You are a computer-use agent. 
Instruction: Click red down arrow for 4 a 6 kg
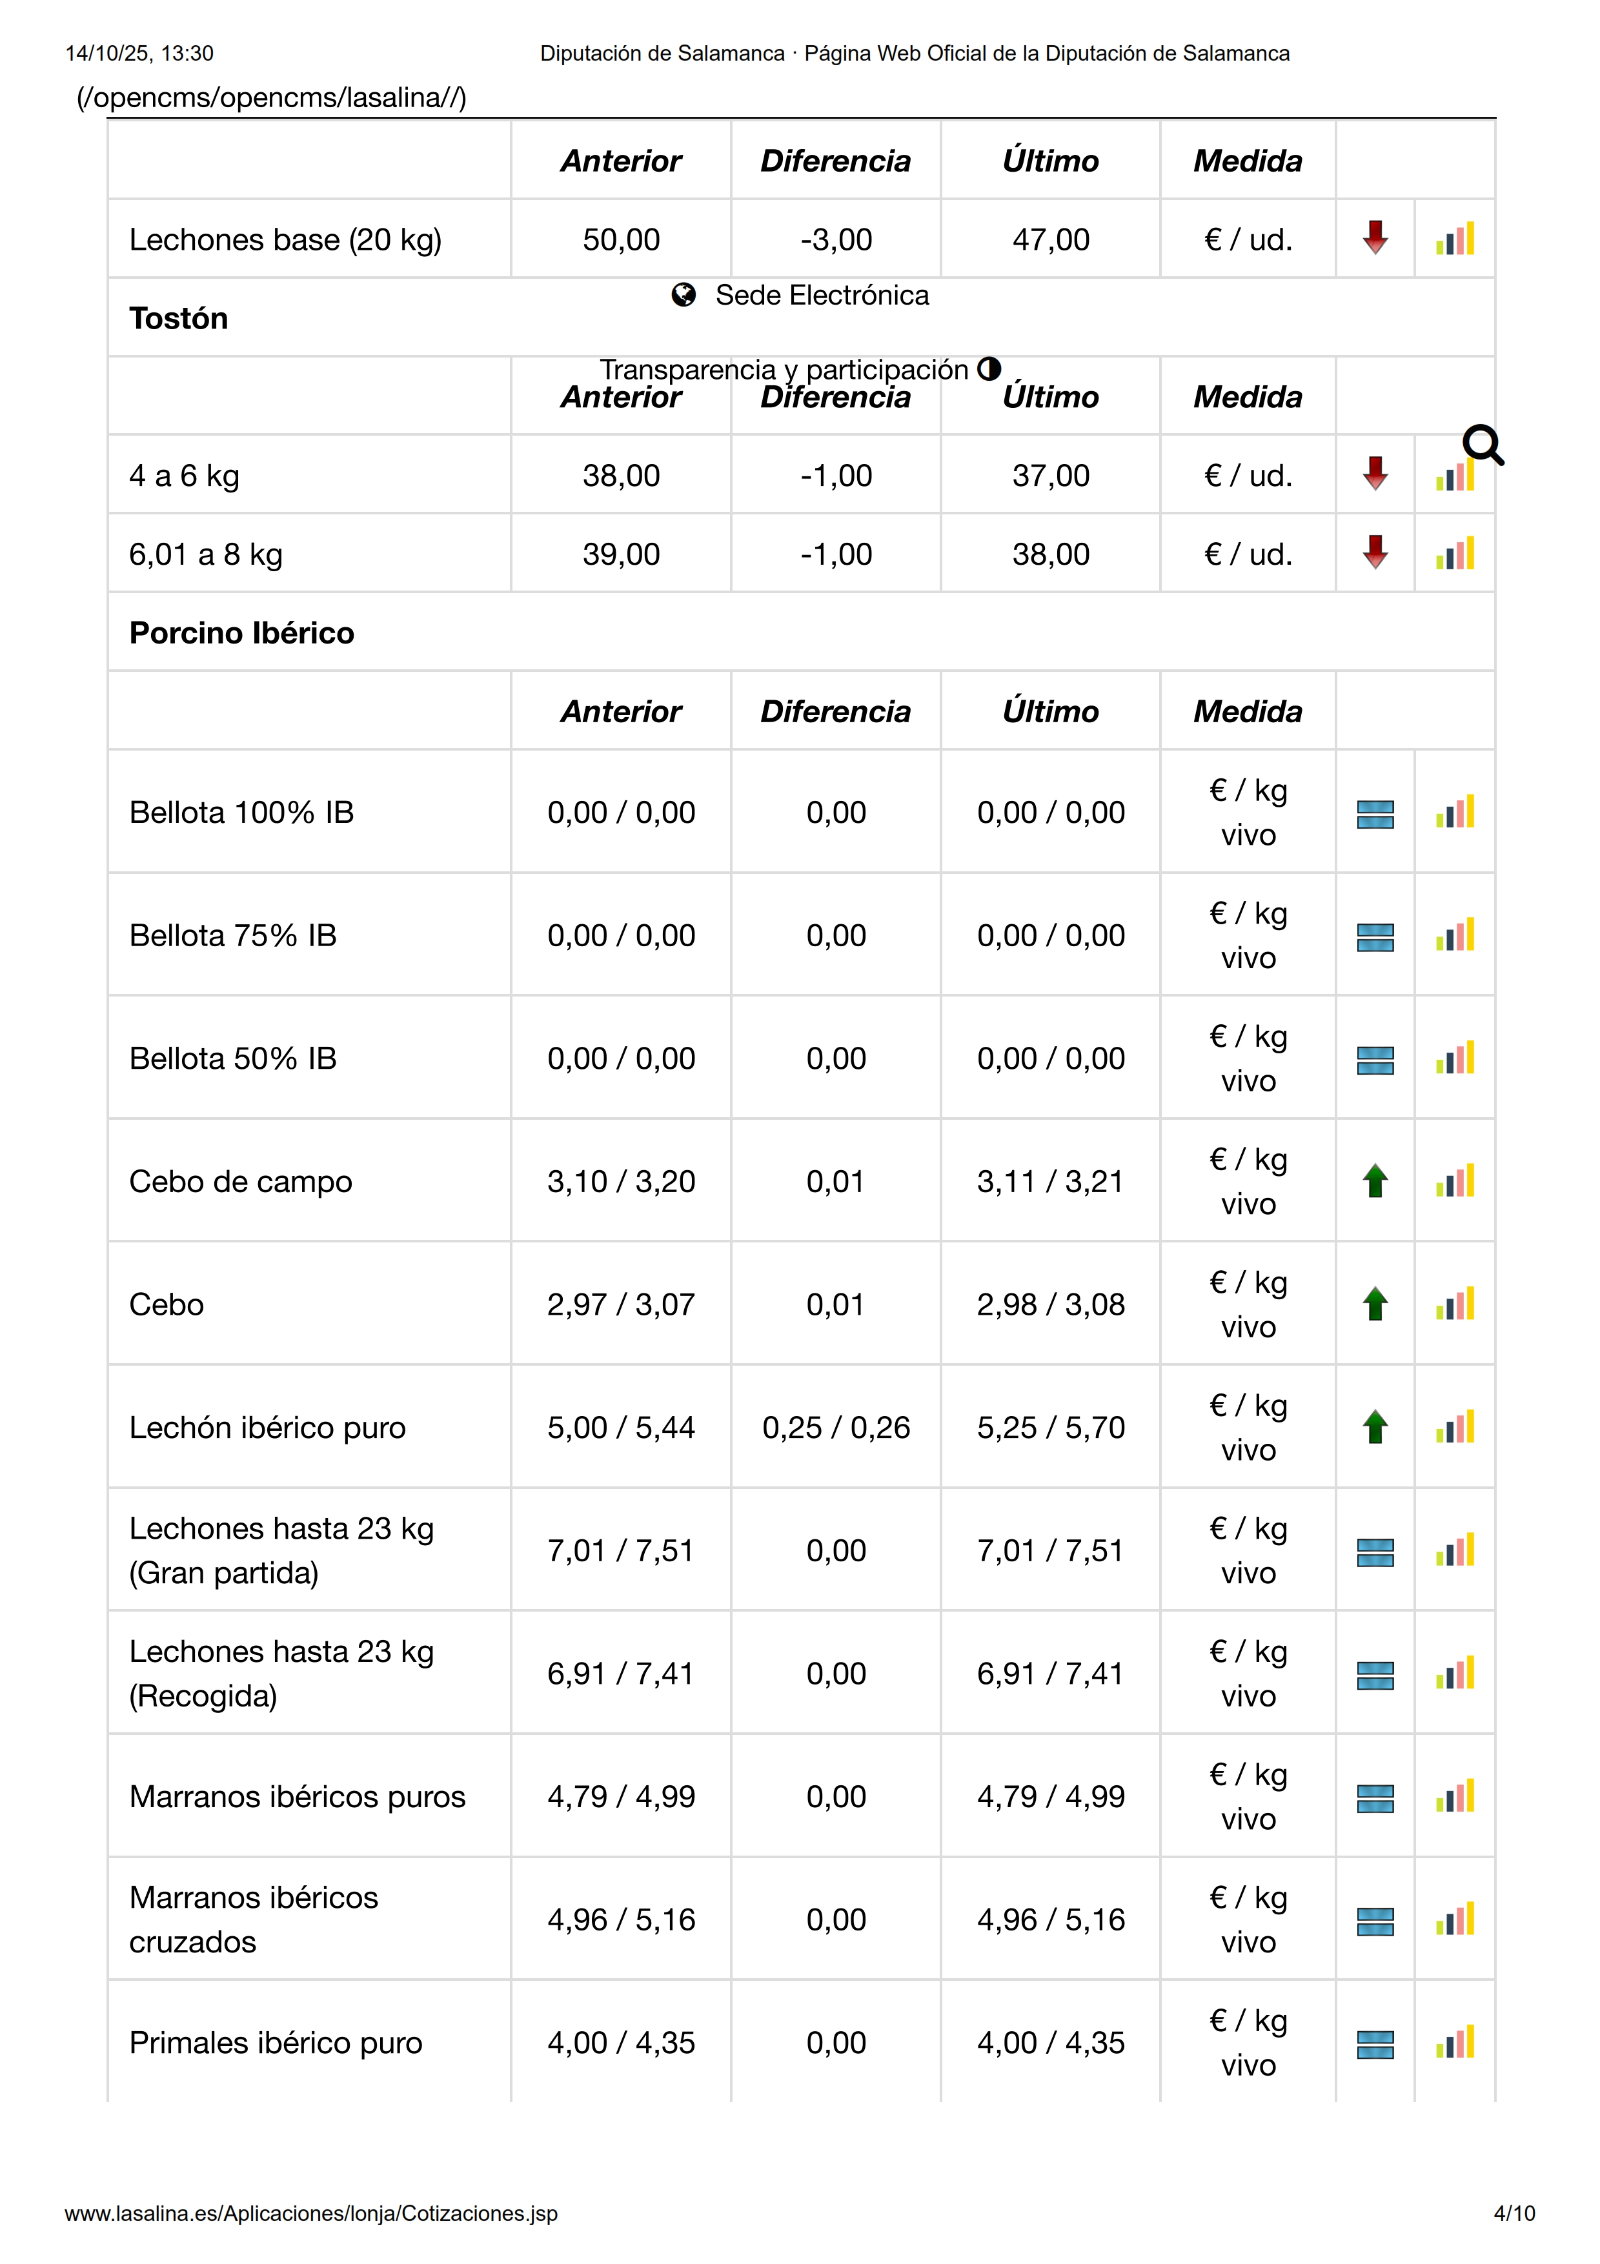[1375, 474]
